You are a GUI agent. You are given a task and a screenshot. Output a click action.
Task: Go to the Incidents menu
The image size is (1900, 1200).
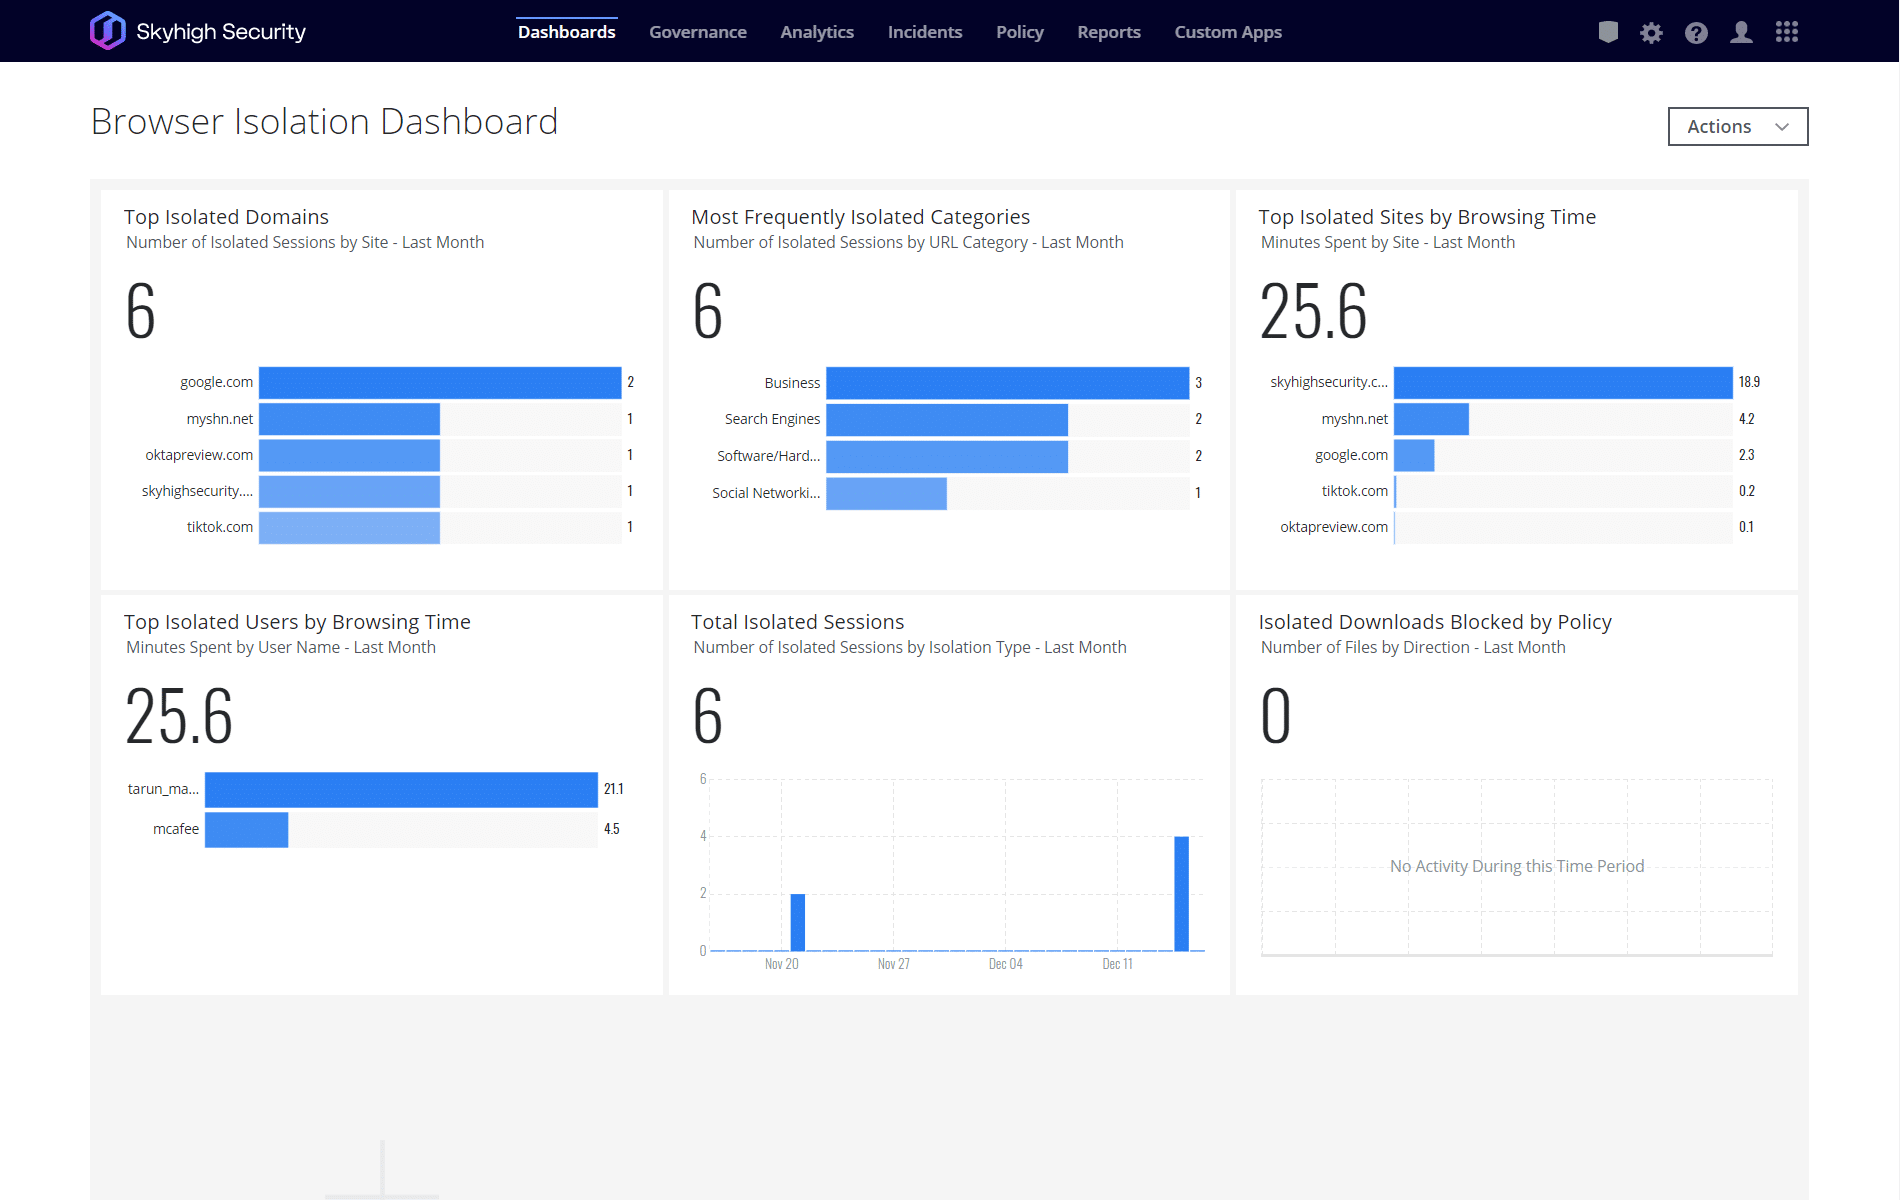coord(924,32)
